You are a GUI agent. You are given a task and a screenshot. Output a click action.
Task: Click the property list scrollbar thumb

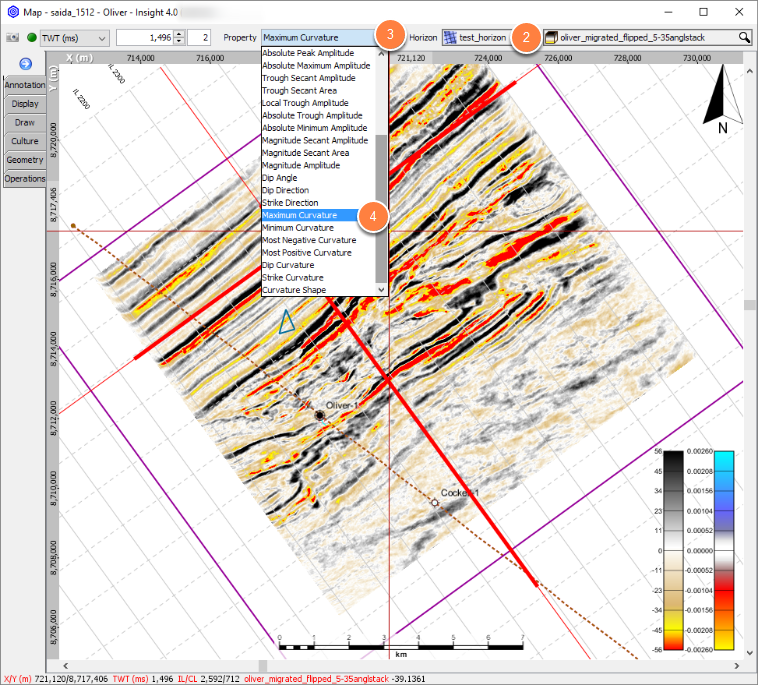(x=381, y=209)
